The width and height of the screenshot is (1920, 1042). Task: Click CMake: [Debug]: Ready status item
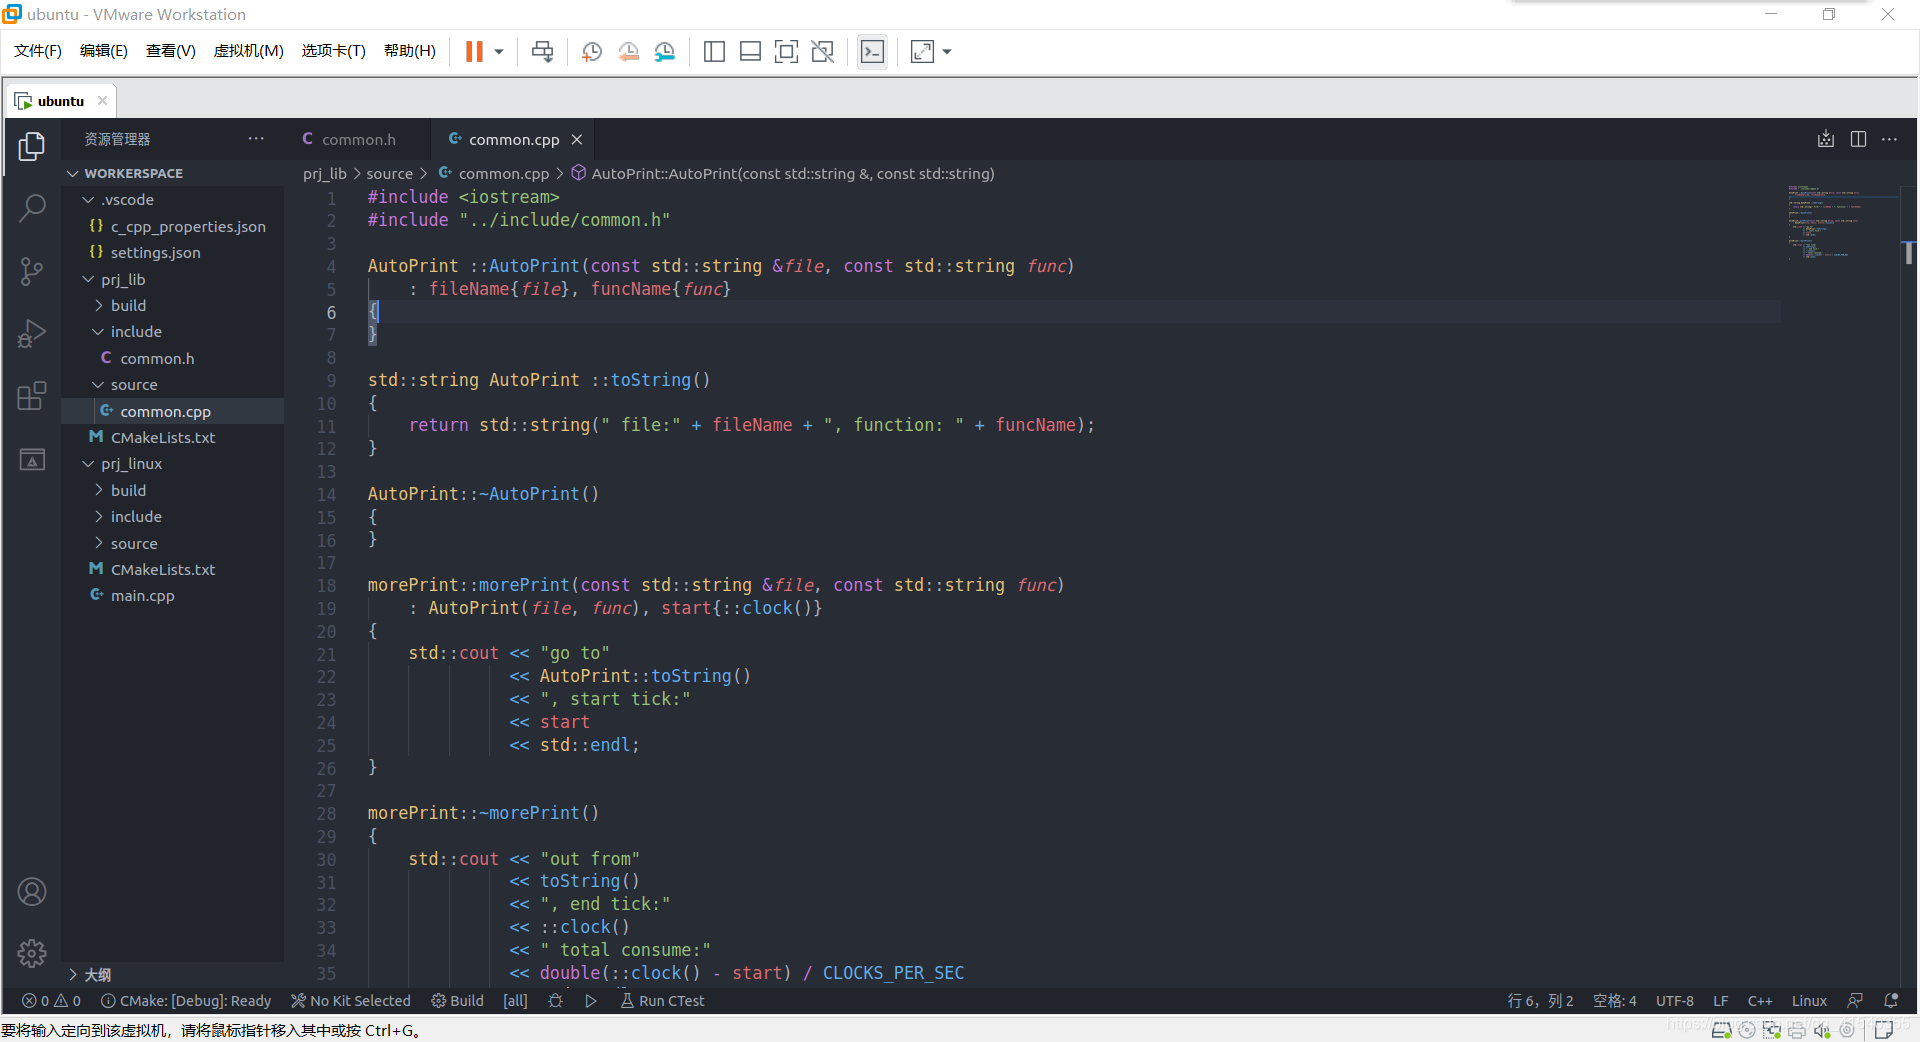[x=186, y=1001]
